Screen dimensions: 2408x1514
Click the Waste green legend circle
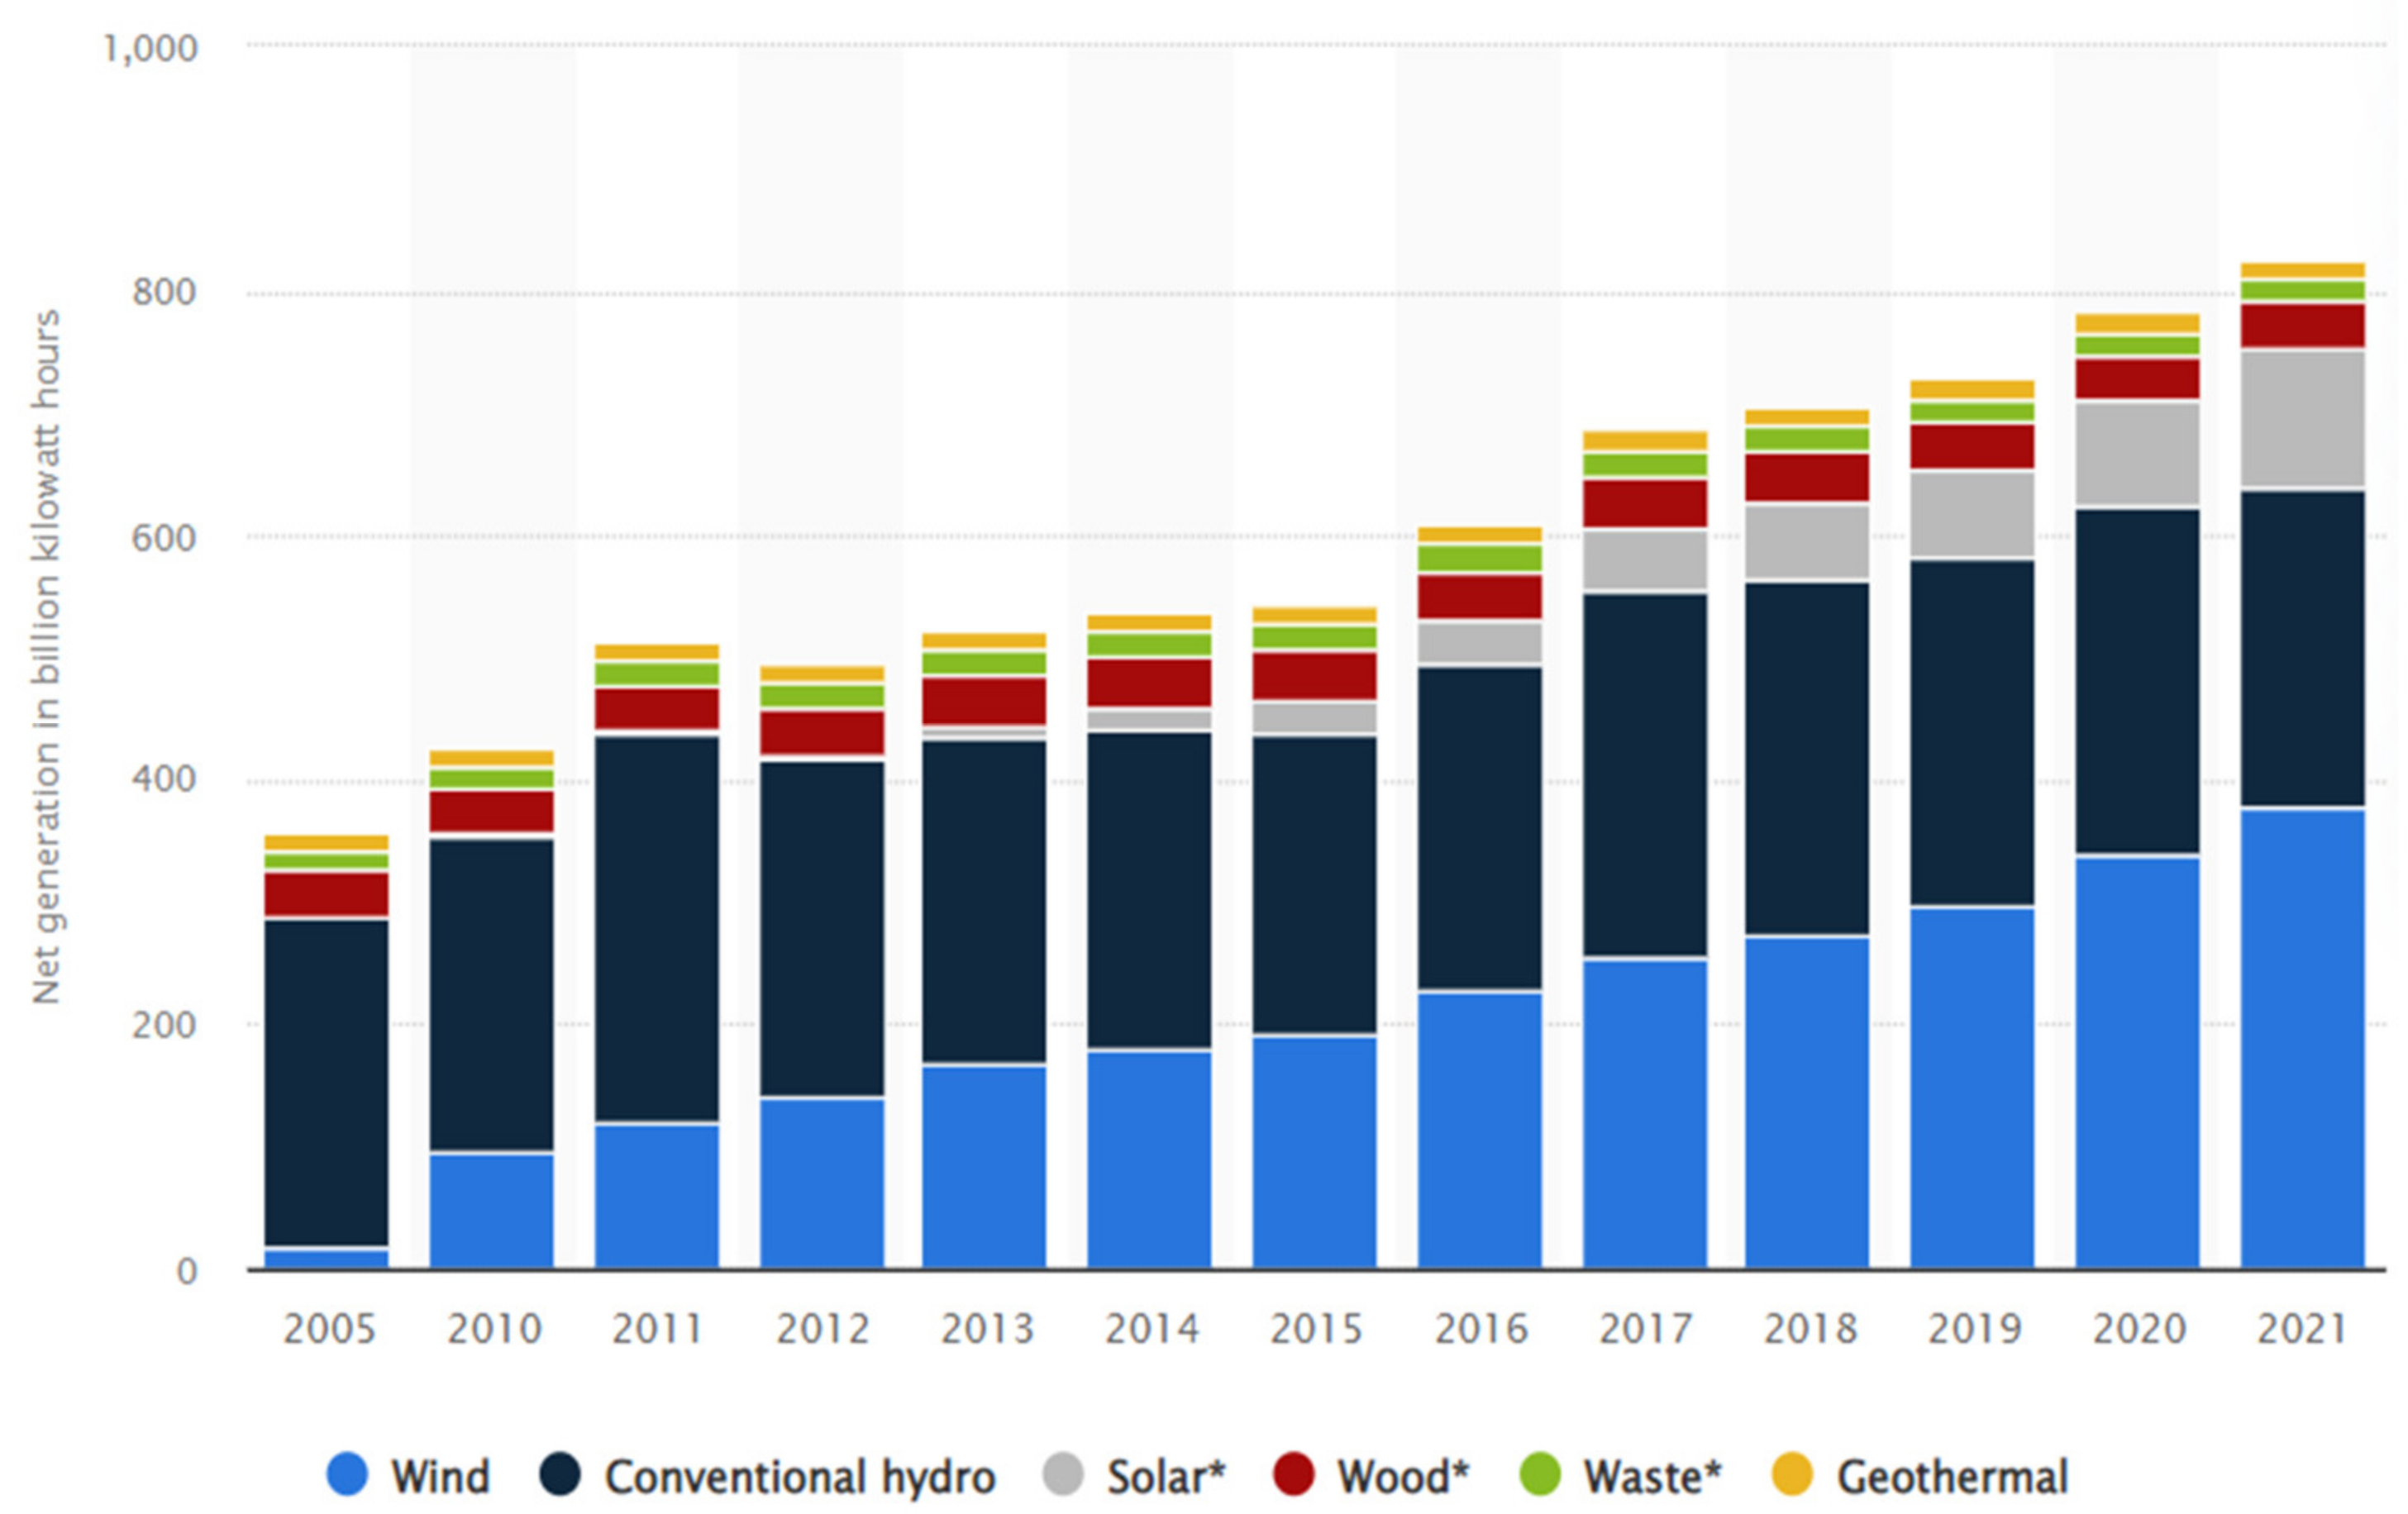1540,1474
